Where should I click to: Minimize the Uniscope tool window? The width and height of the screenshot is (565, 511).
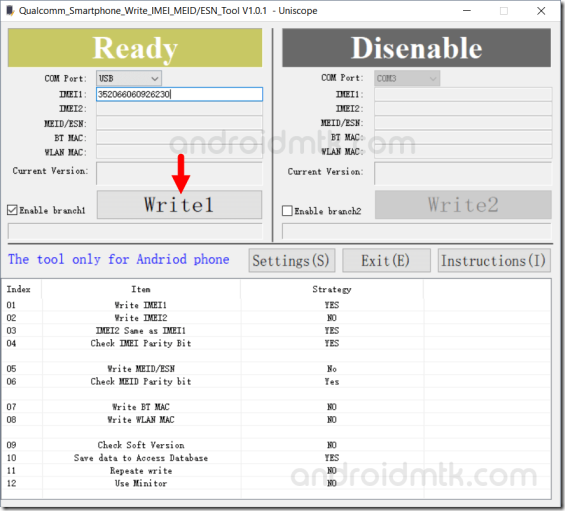coord(467,11)
